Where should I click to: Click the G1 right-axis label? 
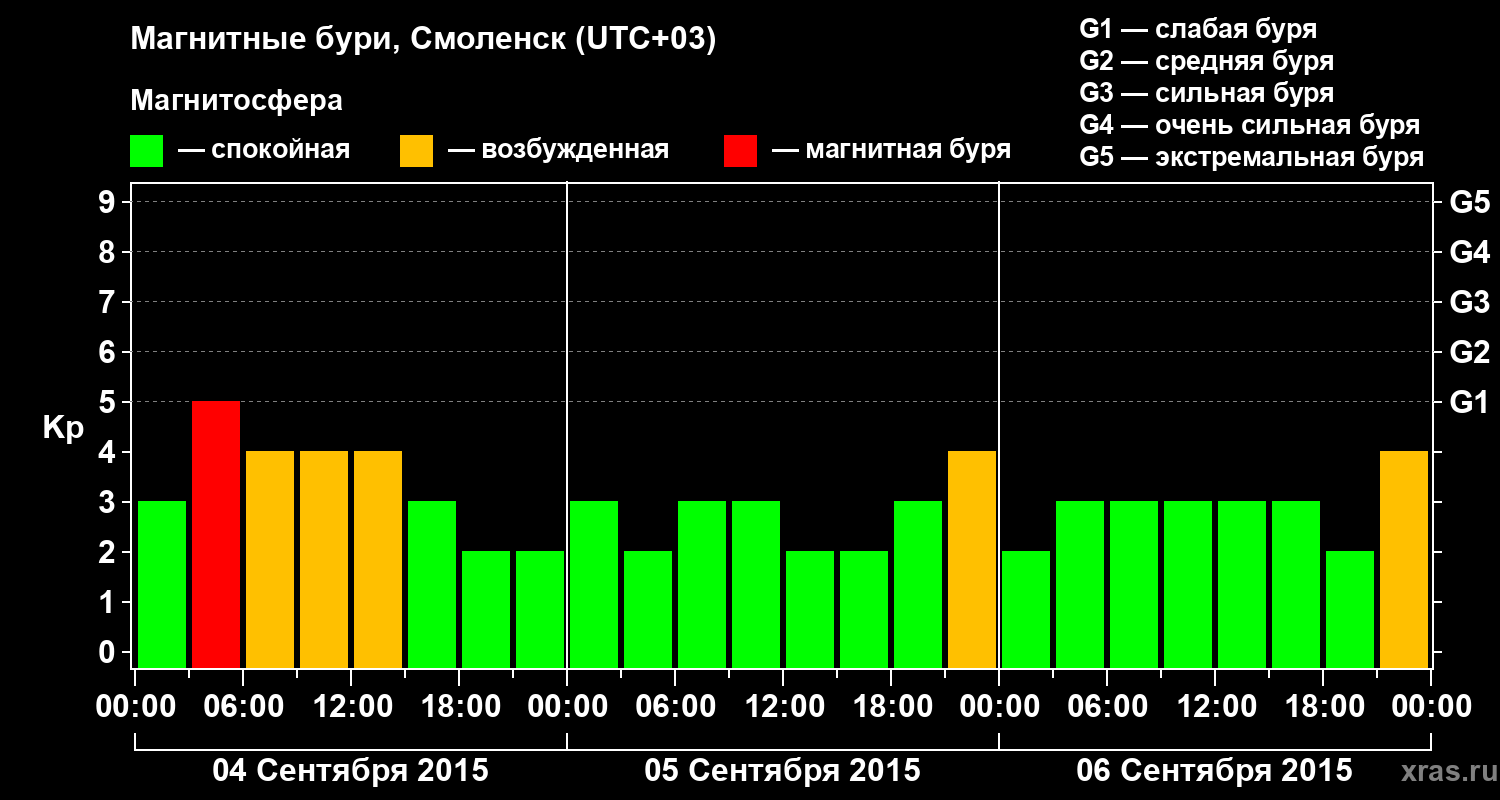coord(1469,402)
